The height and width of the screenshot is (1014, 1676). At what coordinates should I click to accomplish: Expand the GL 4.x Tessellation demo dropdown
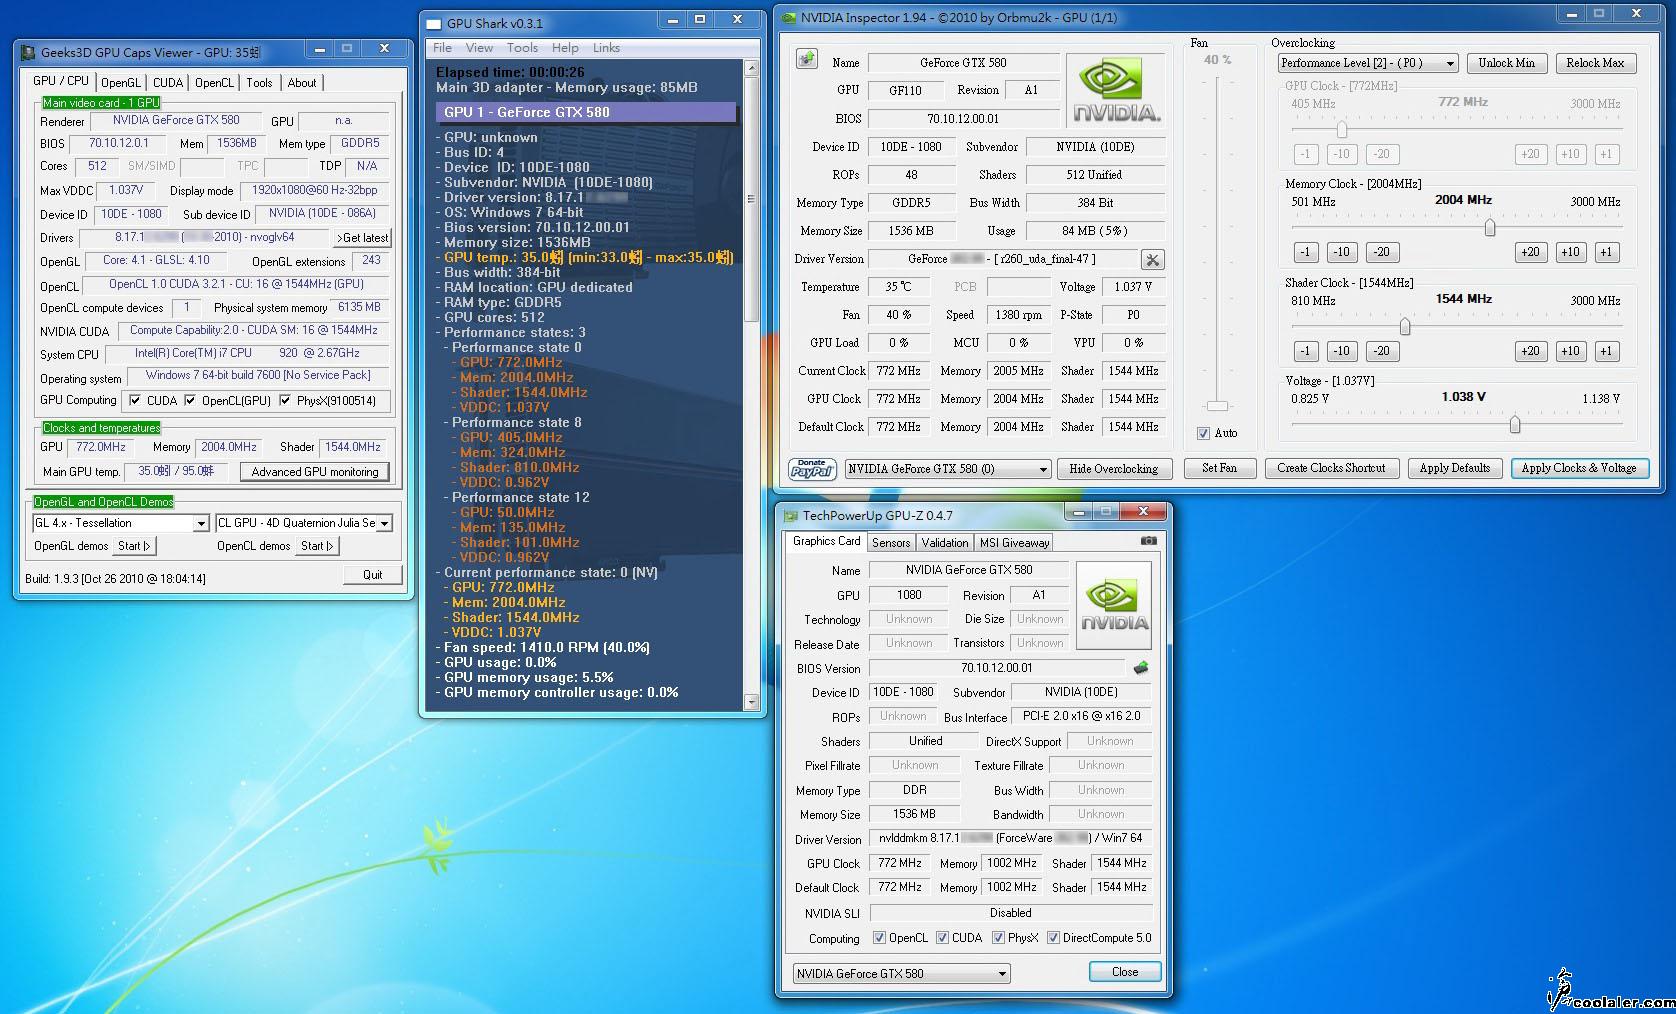pos(200,523)
